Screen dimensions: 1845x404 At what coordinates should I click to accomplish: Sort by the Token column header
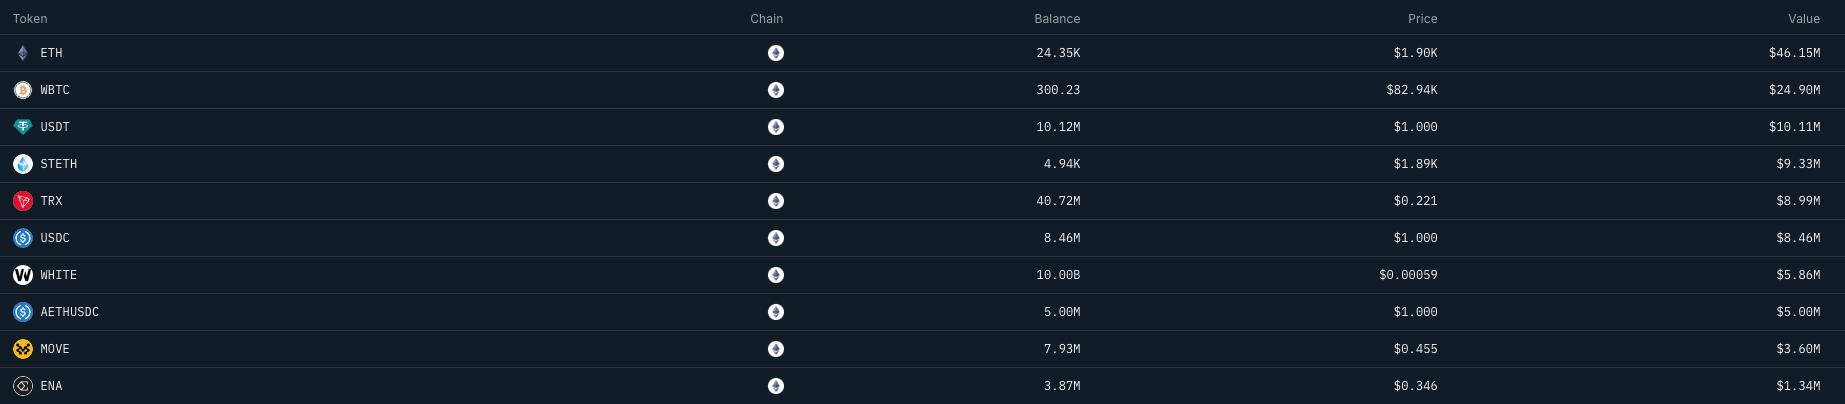(30, 19)
